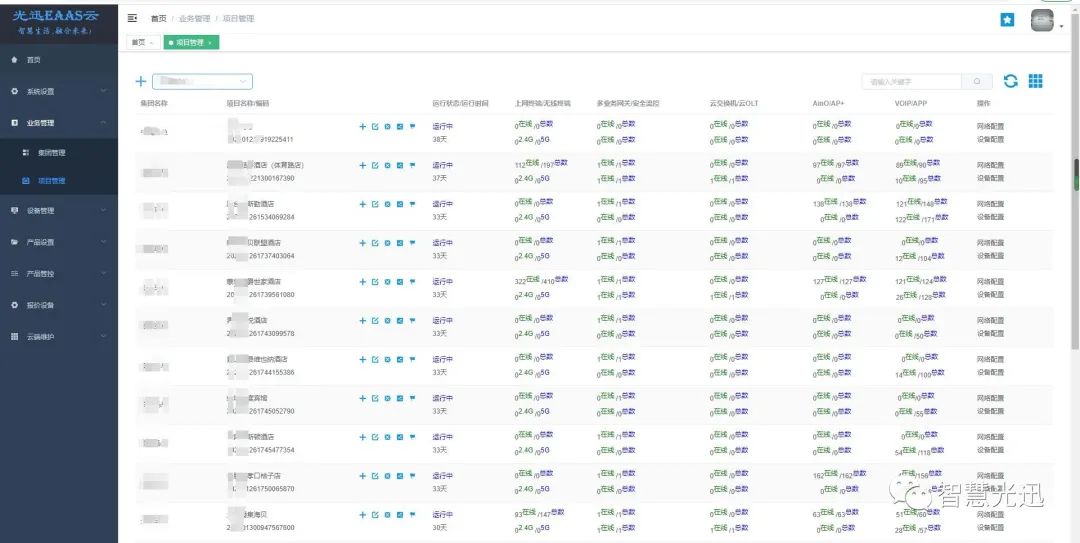The height and width of the screenshot is (543, 1080).
Task: Click the search magnifier button
Action: (977, 81)
